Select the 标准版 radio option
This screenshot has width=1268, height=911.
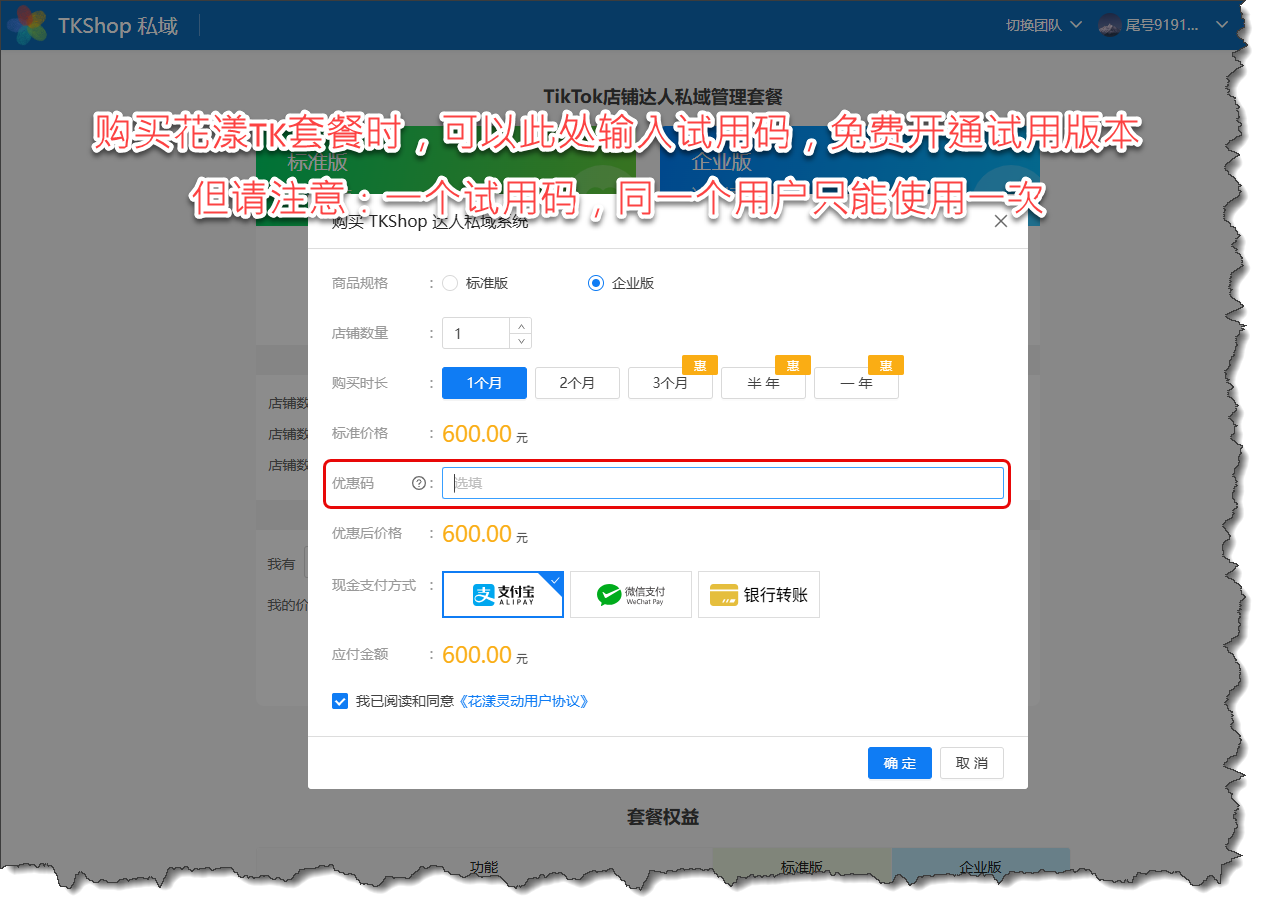click(x=450, y=283)
